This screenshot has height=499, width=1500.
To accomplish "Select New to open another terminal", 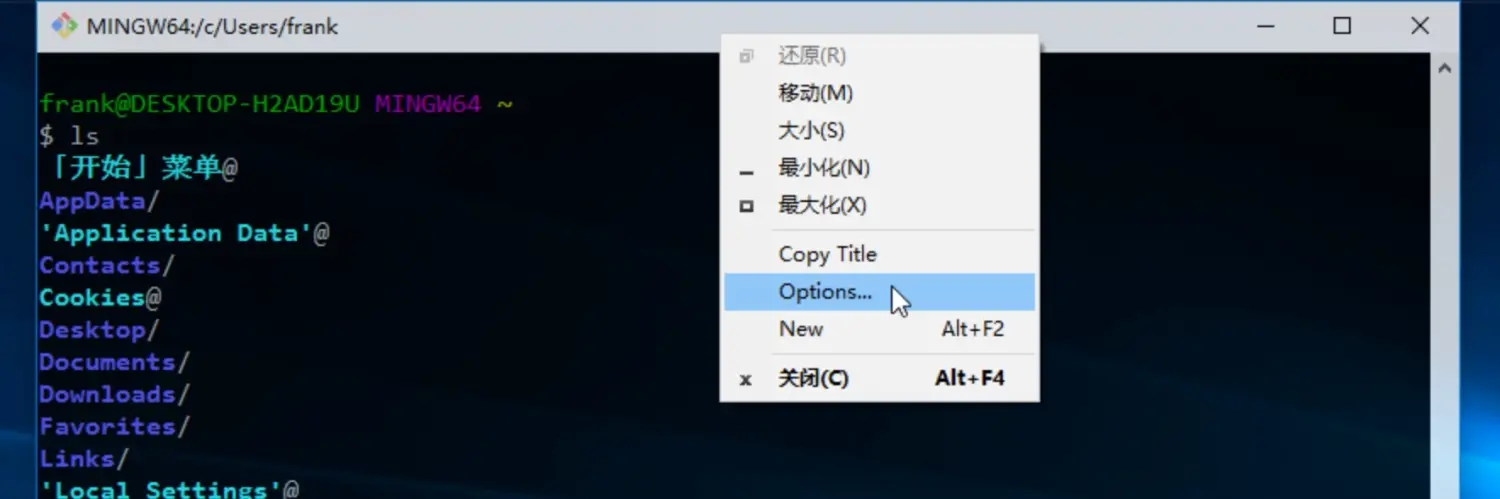I will 801,329.
